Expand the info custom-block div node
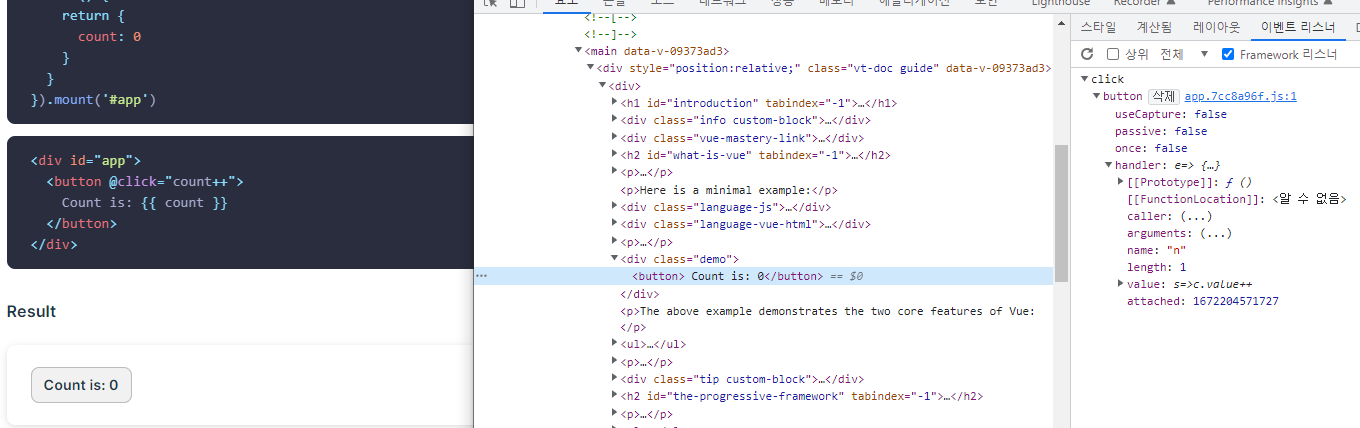Screen dimensions: 1360x428 click(614, 120)
